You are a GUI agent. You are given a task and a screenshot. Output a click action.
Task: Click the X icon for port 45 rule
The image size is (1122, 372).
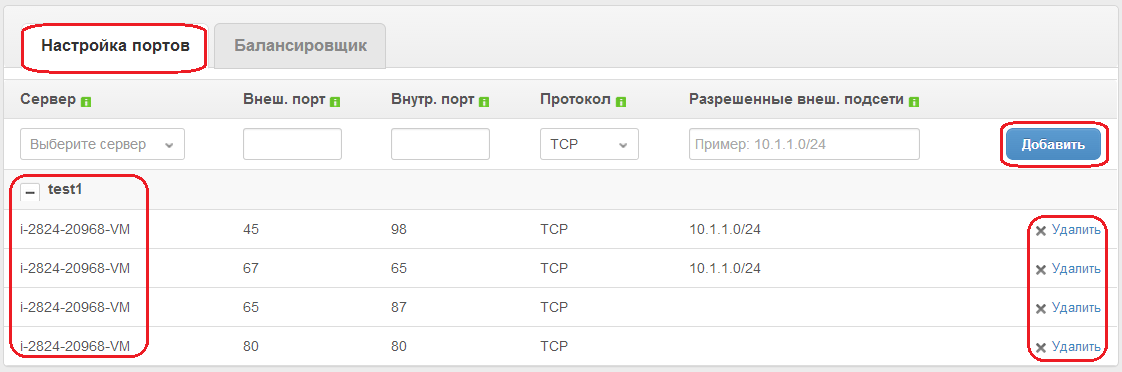[x=1041, y=230]
